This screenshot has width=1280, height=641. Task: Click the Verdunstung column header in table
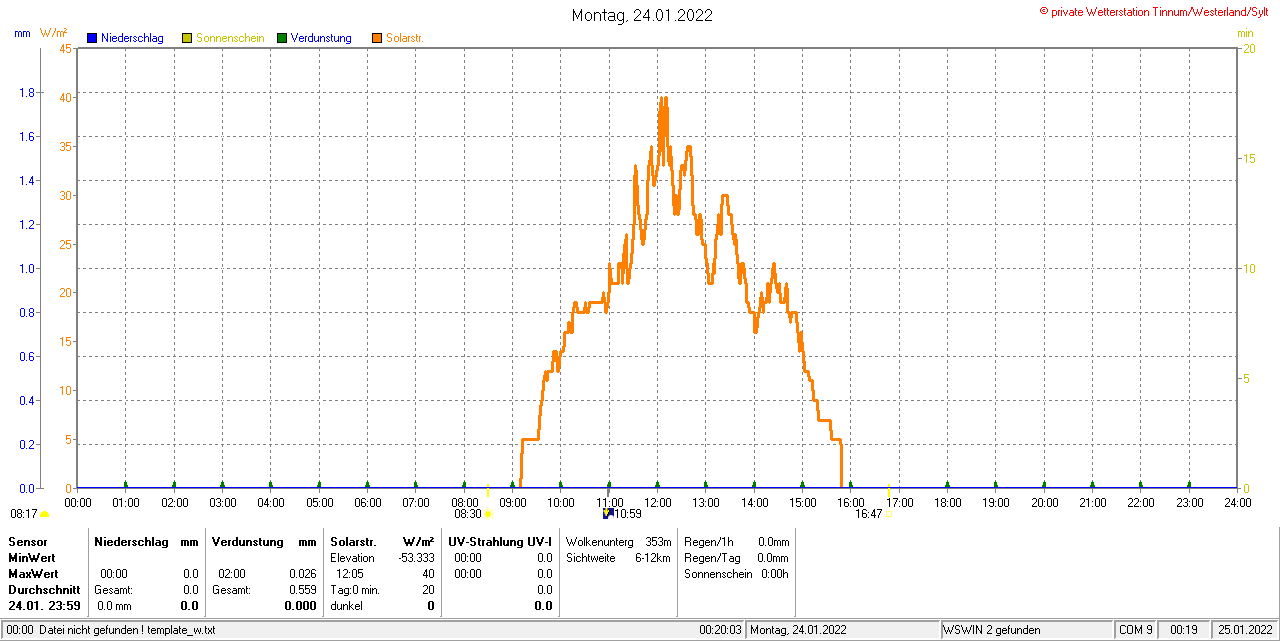(247, 541)
